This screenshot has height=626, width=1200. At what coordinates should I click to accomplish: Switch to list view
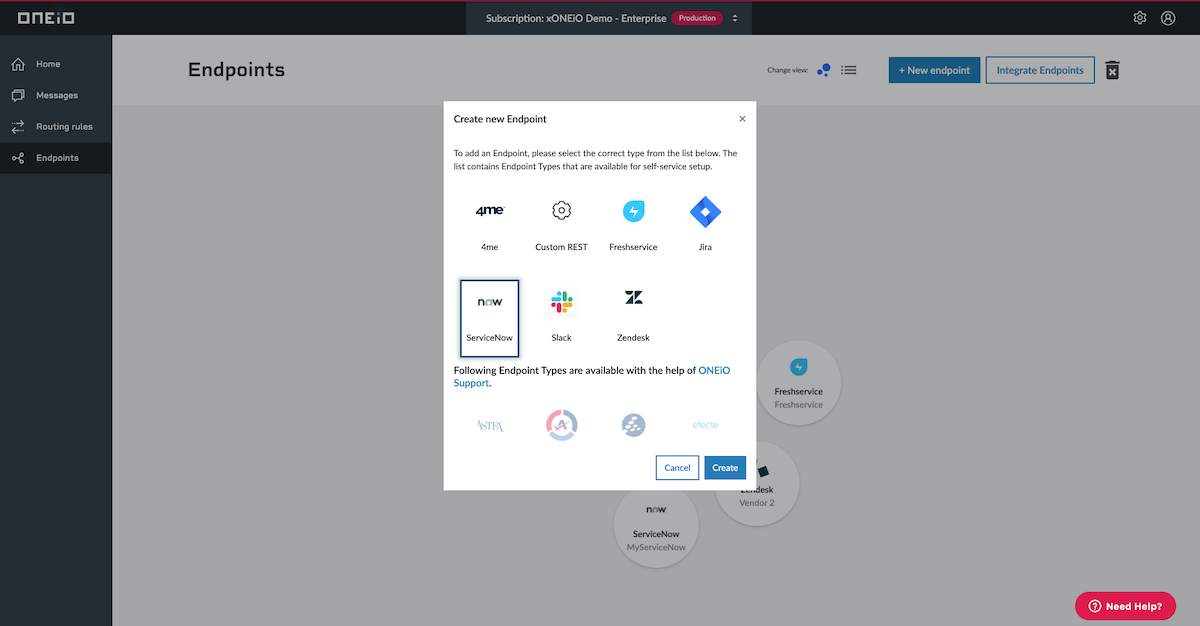pos(849,70)
